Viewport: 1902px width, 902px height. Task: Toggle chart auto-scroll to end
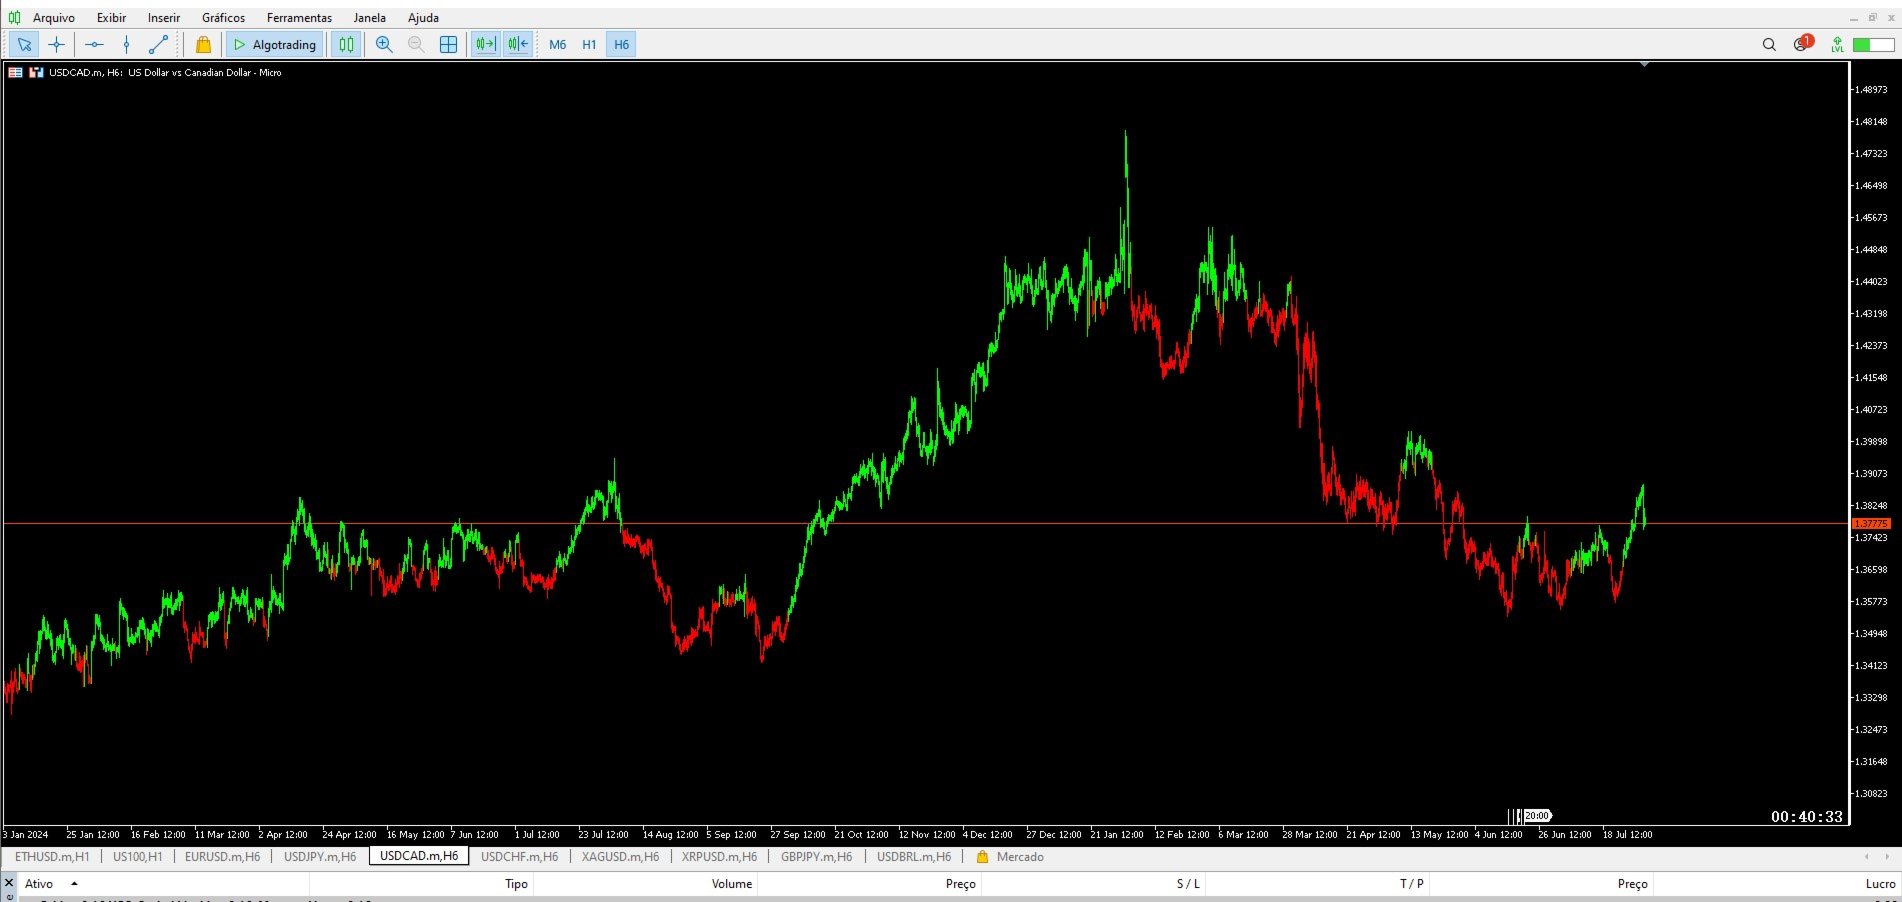pos(485,44)
